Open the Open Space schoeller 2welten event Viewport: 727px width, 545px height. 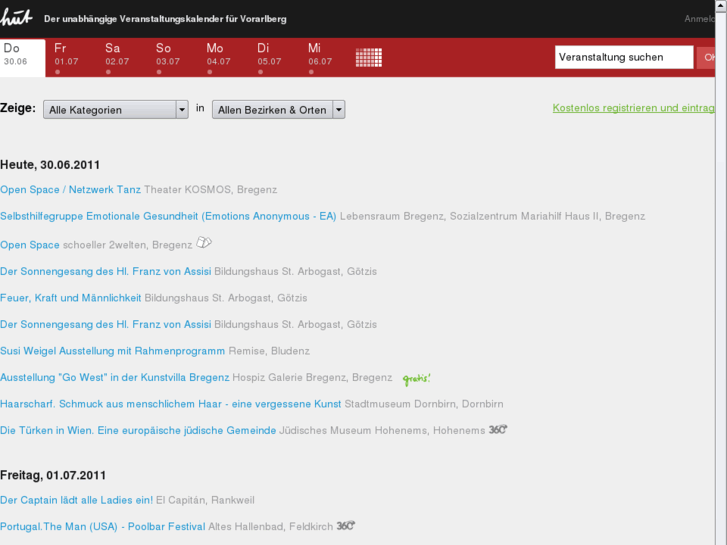tap(30, 245)
